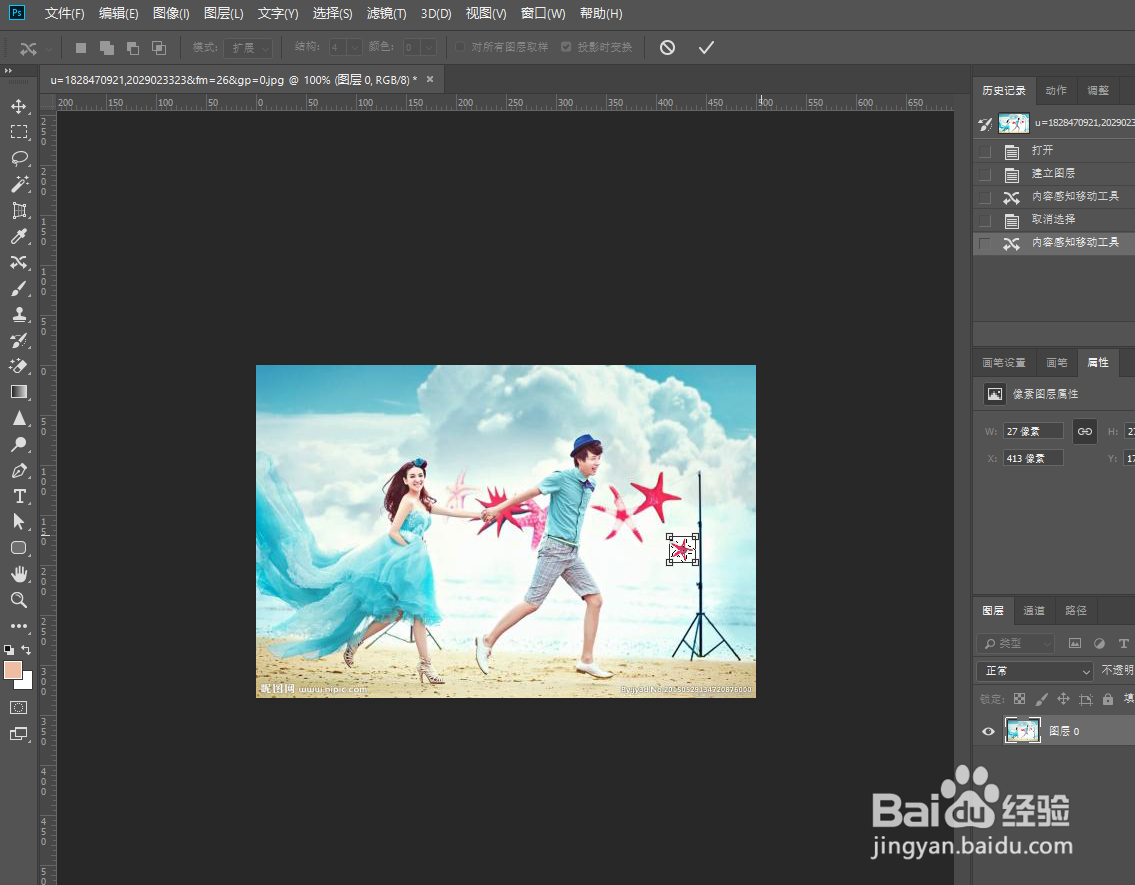The width and height of the screenshot is (1135, 885).
Task: Commit the transform with the checkmark
Action: [x=706, y=48]
